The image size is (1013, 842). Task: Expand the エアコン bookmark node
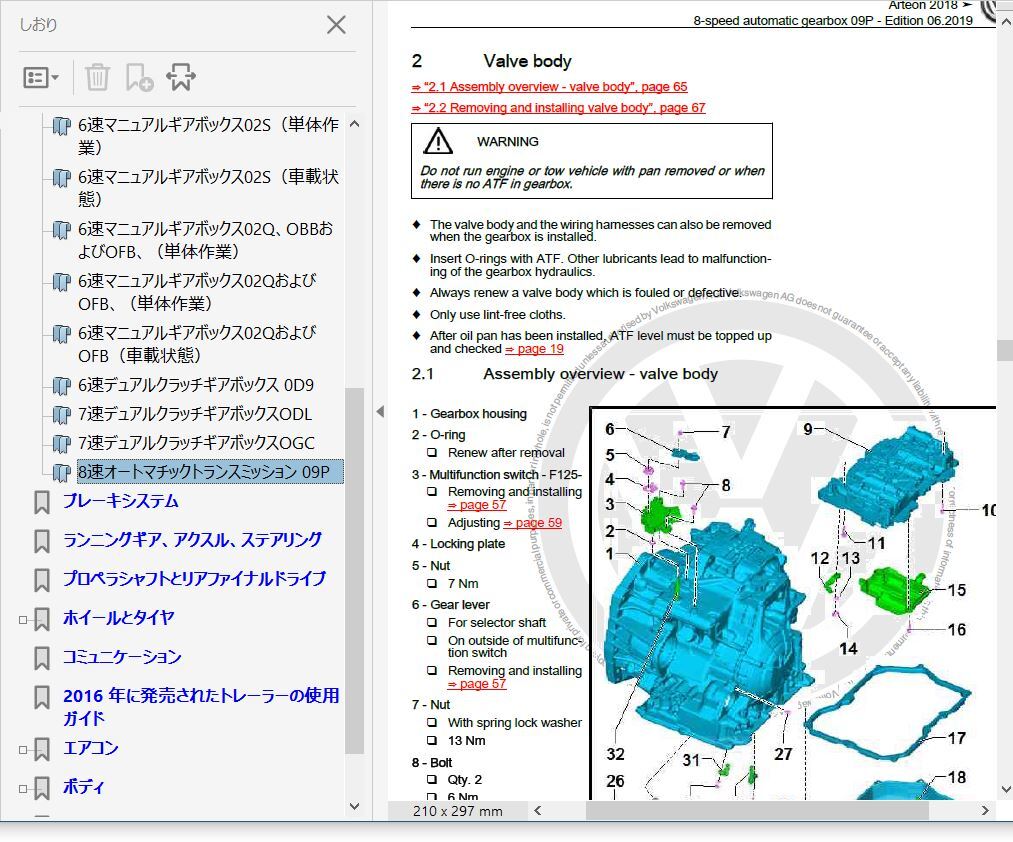[x=23, y=750]
